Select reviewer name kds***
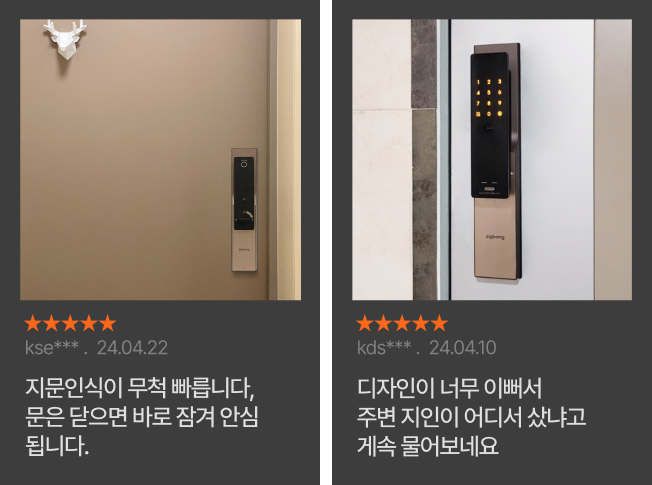This screenshot has width=652, height=485. (384, 348)
